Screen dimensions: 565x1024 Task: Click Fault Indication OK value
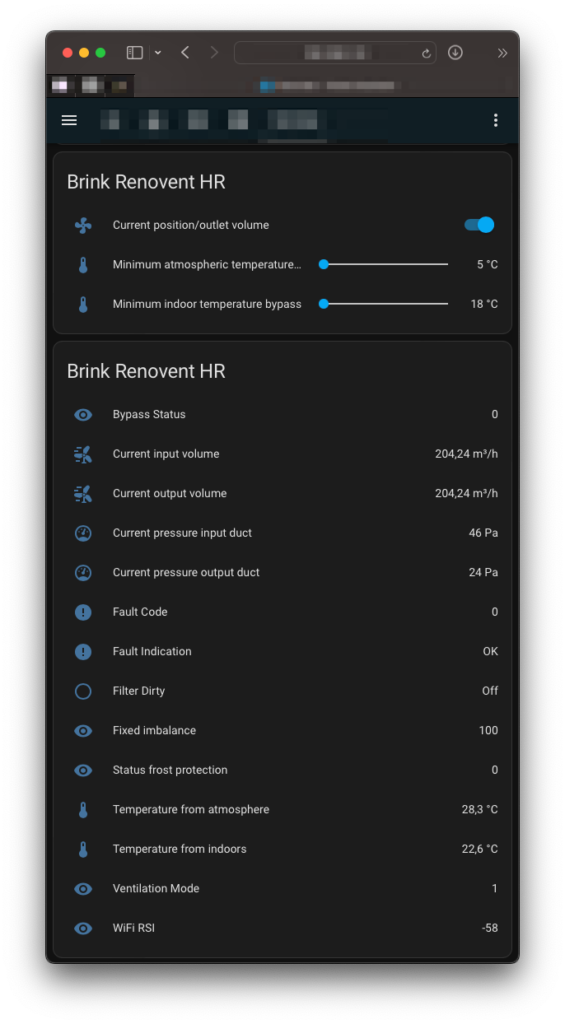pyautogui.click(x=491, y=652)
